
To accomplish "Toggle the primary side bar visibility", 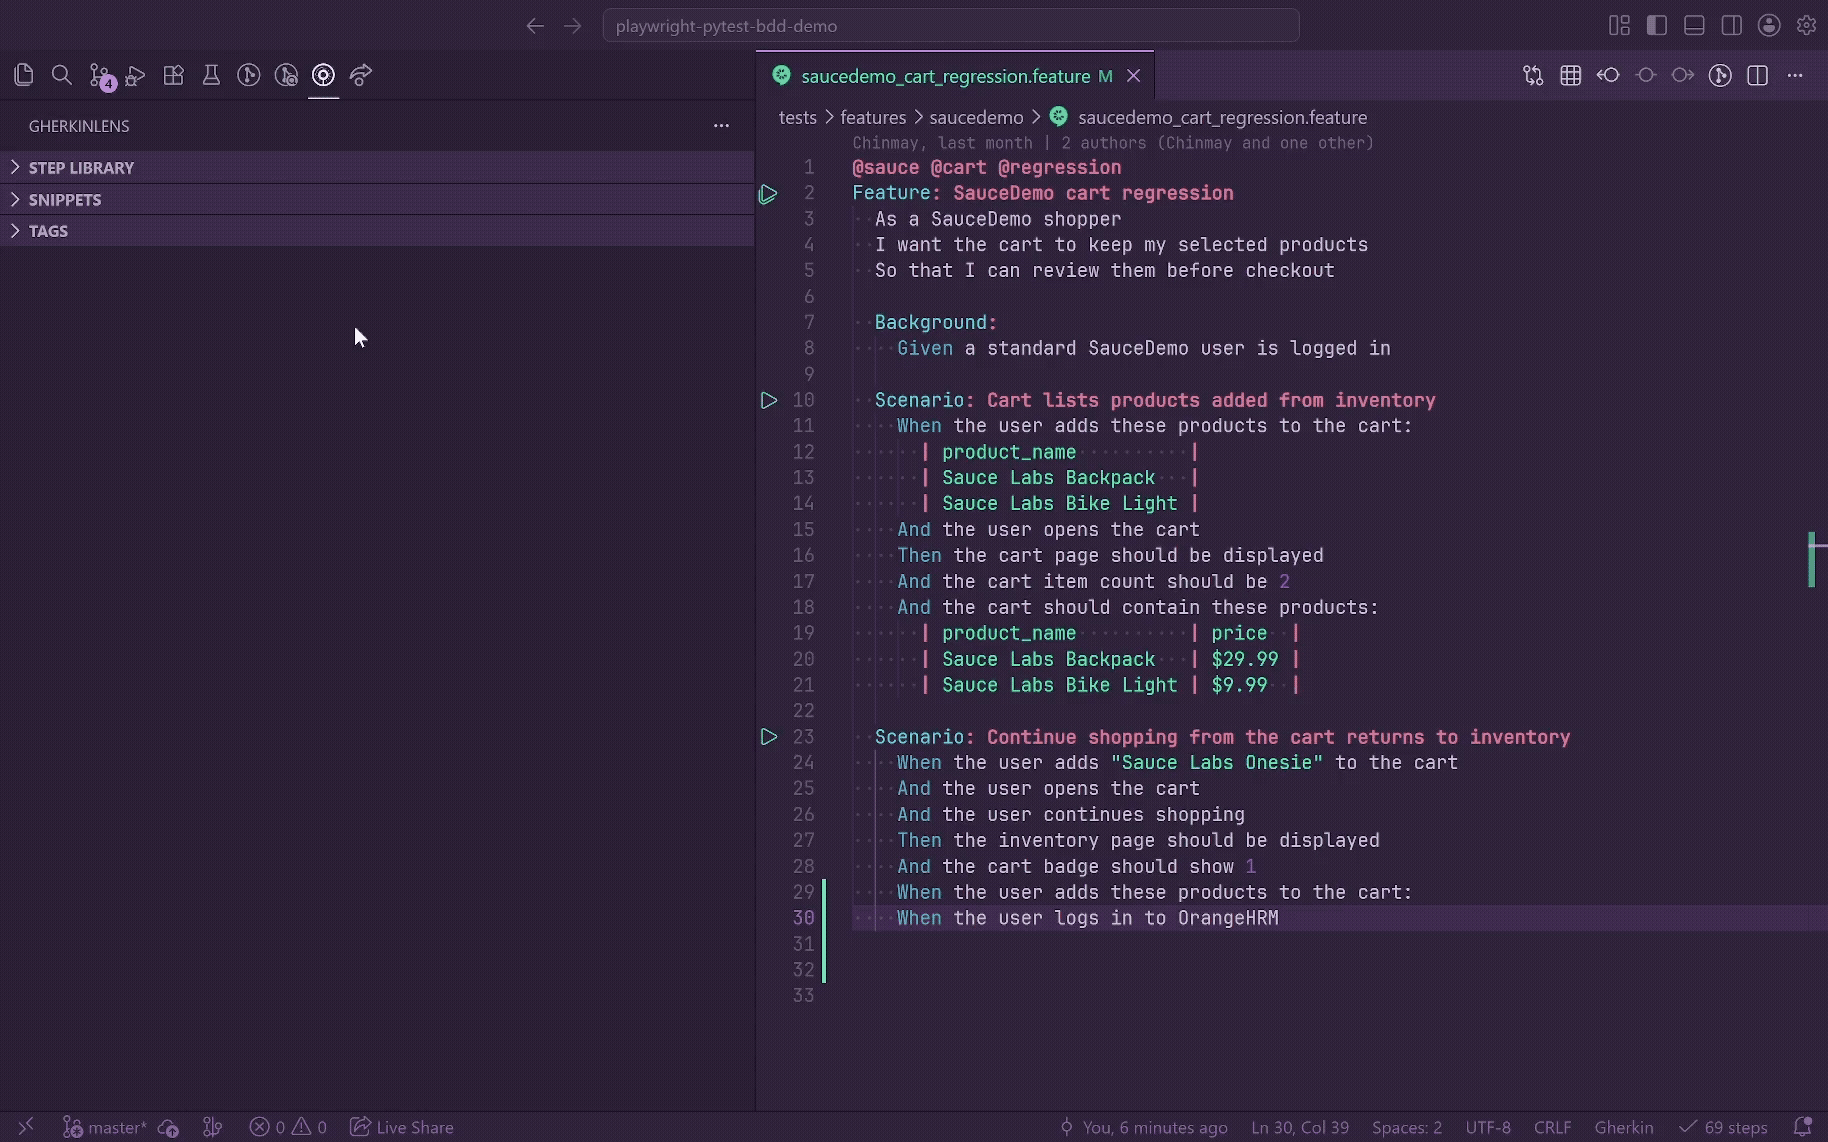I will [1657, 26].
